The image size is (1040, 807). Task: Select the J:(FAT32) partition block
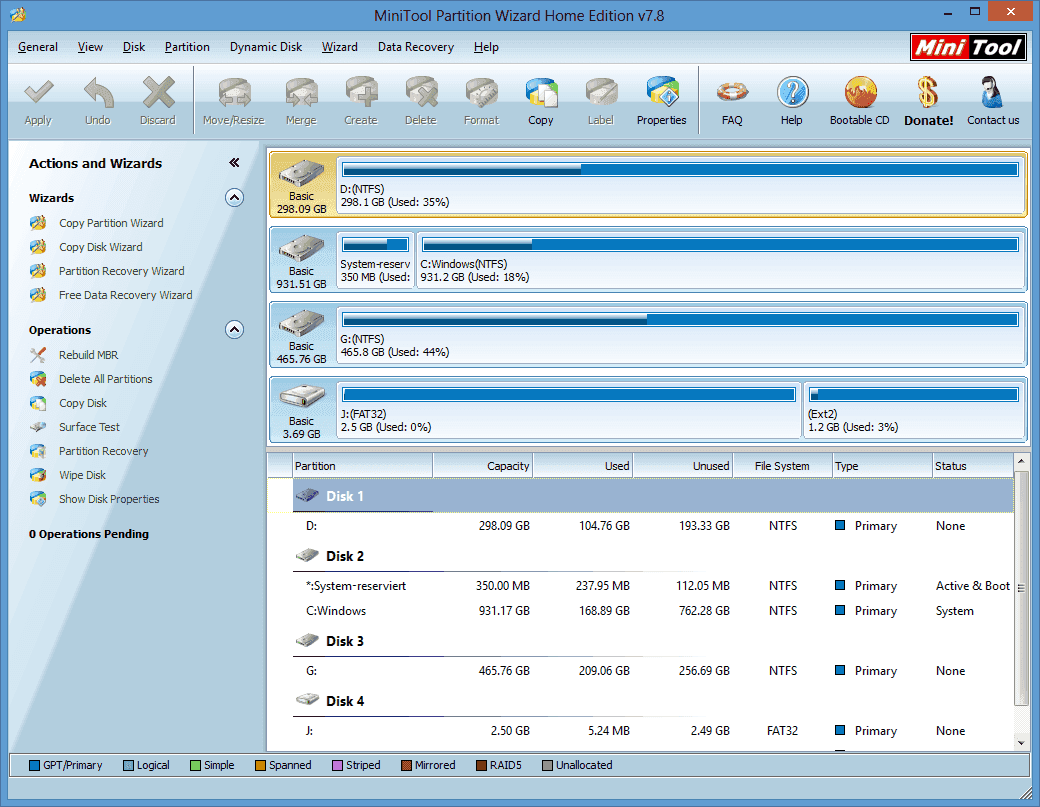pos(569,410)
